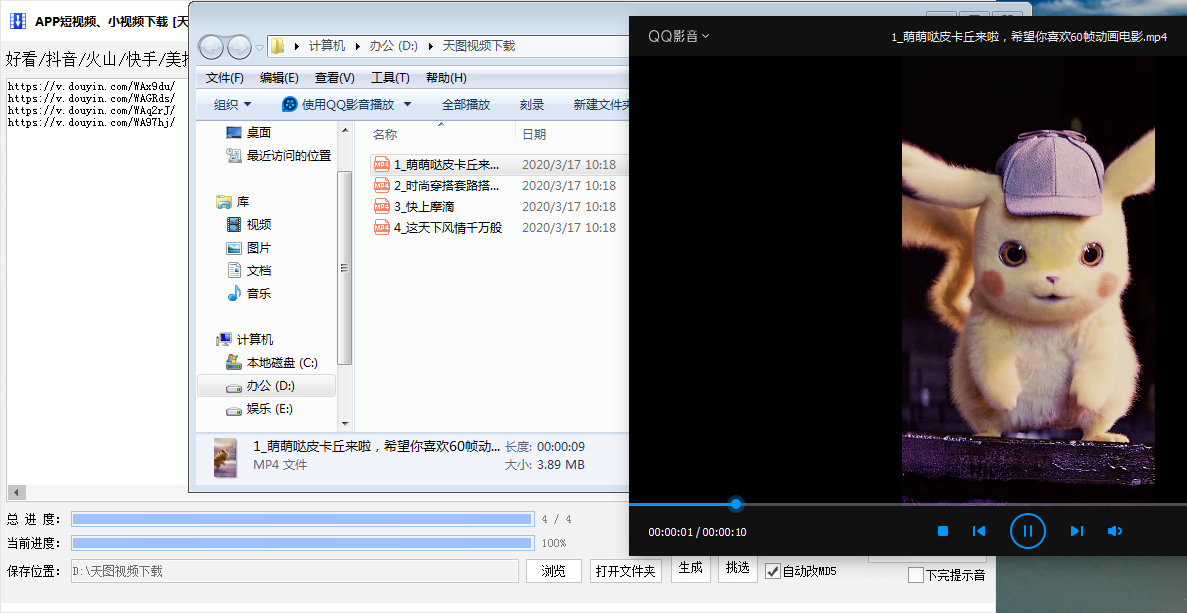Open the 帮助(H) menu

(x=446, y=78)
